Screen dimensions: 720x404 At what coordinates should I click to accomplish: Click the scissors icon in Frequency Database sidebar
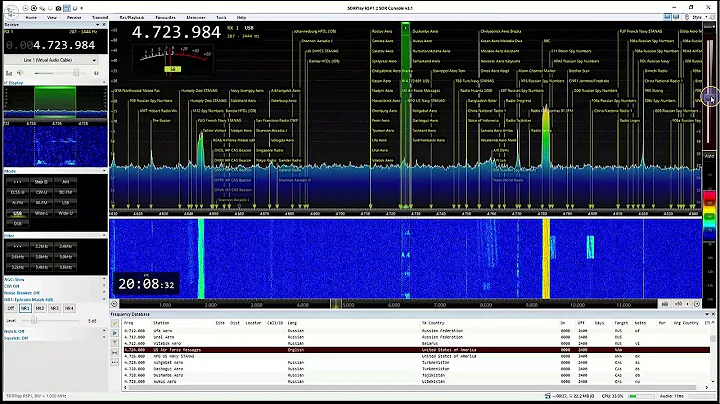click(x=115, y=353)
